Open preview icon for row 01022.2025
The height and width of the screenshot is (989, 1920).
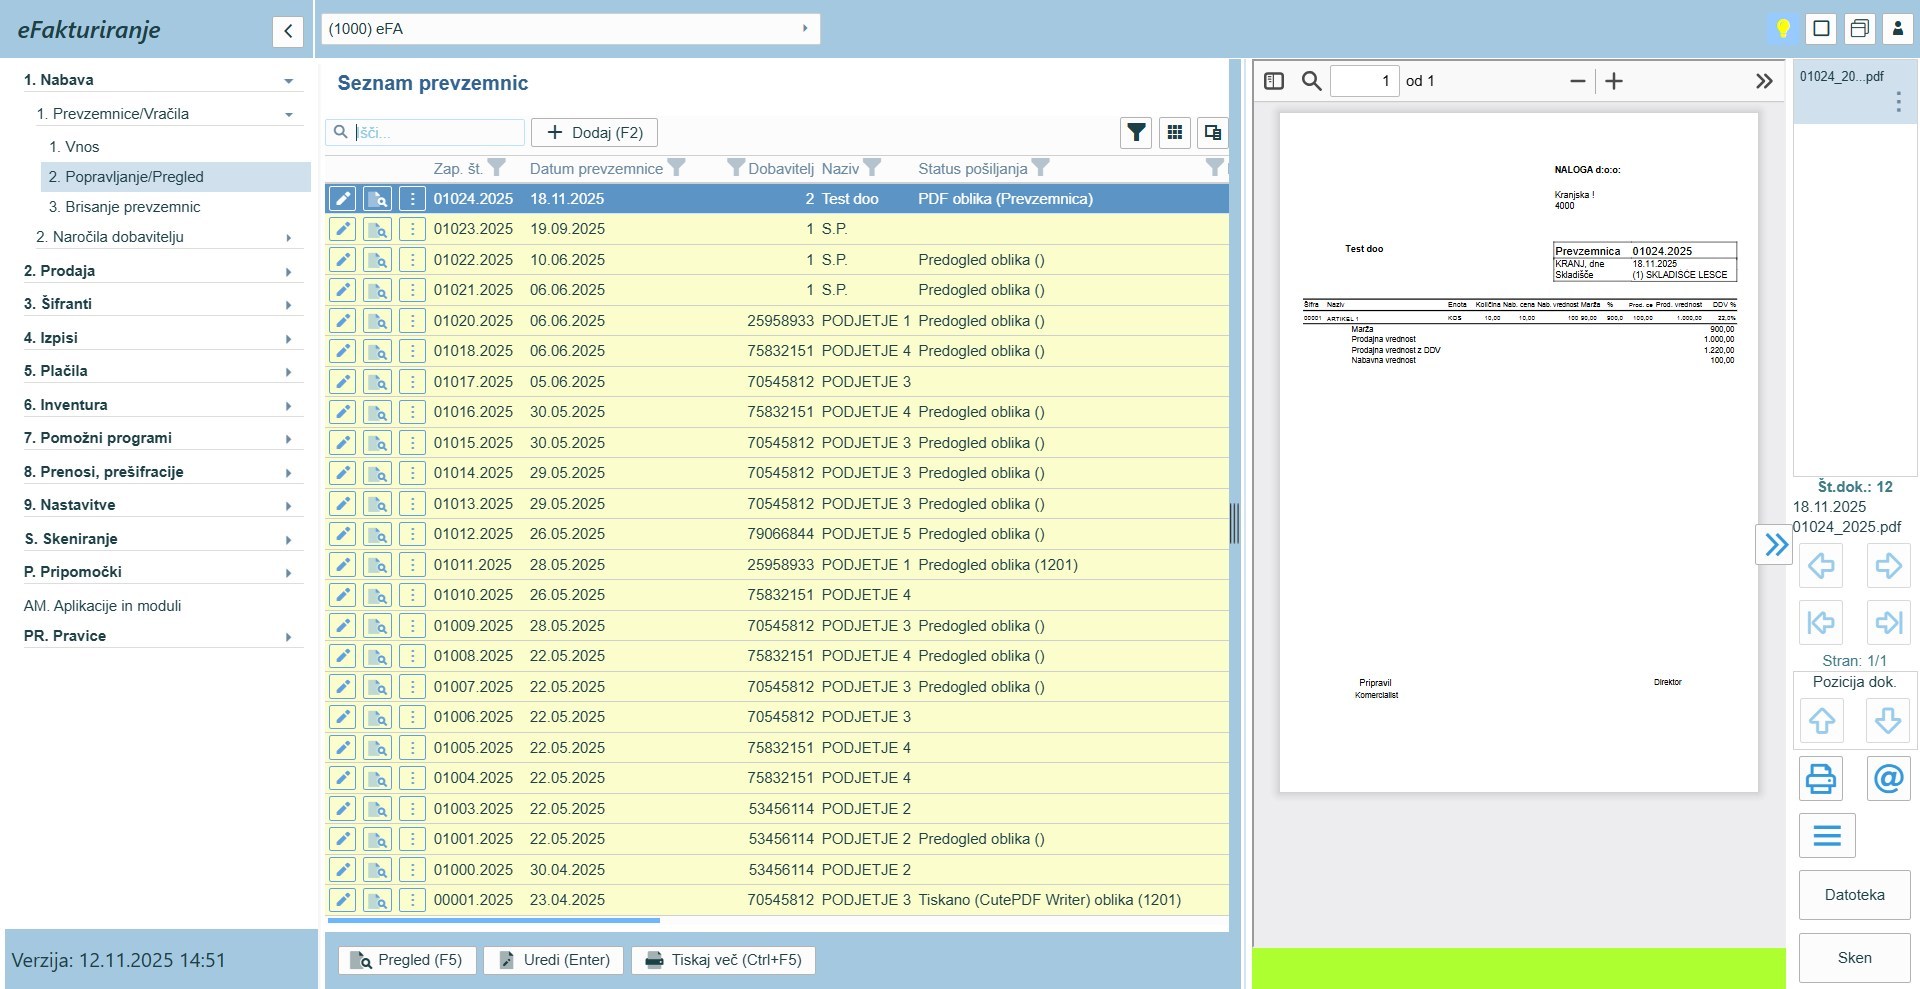coord(377,260)
